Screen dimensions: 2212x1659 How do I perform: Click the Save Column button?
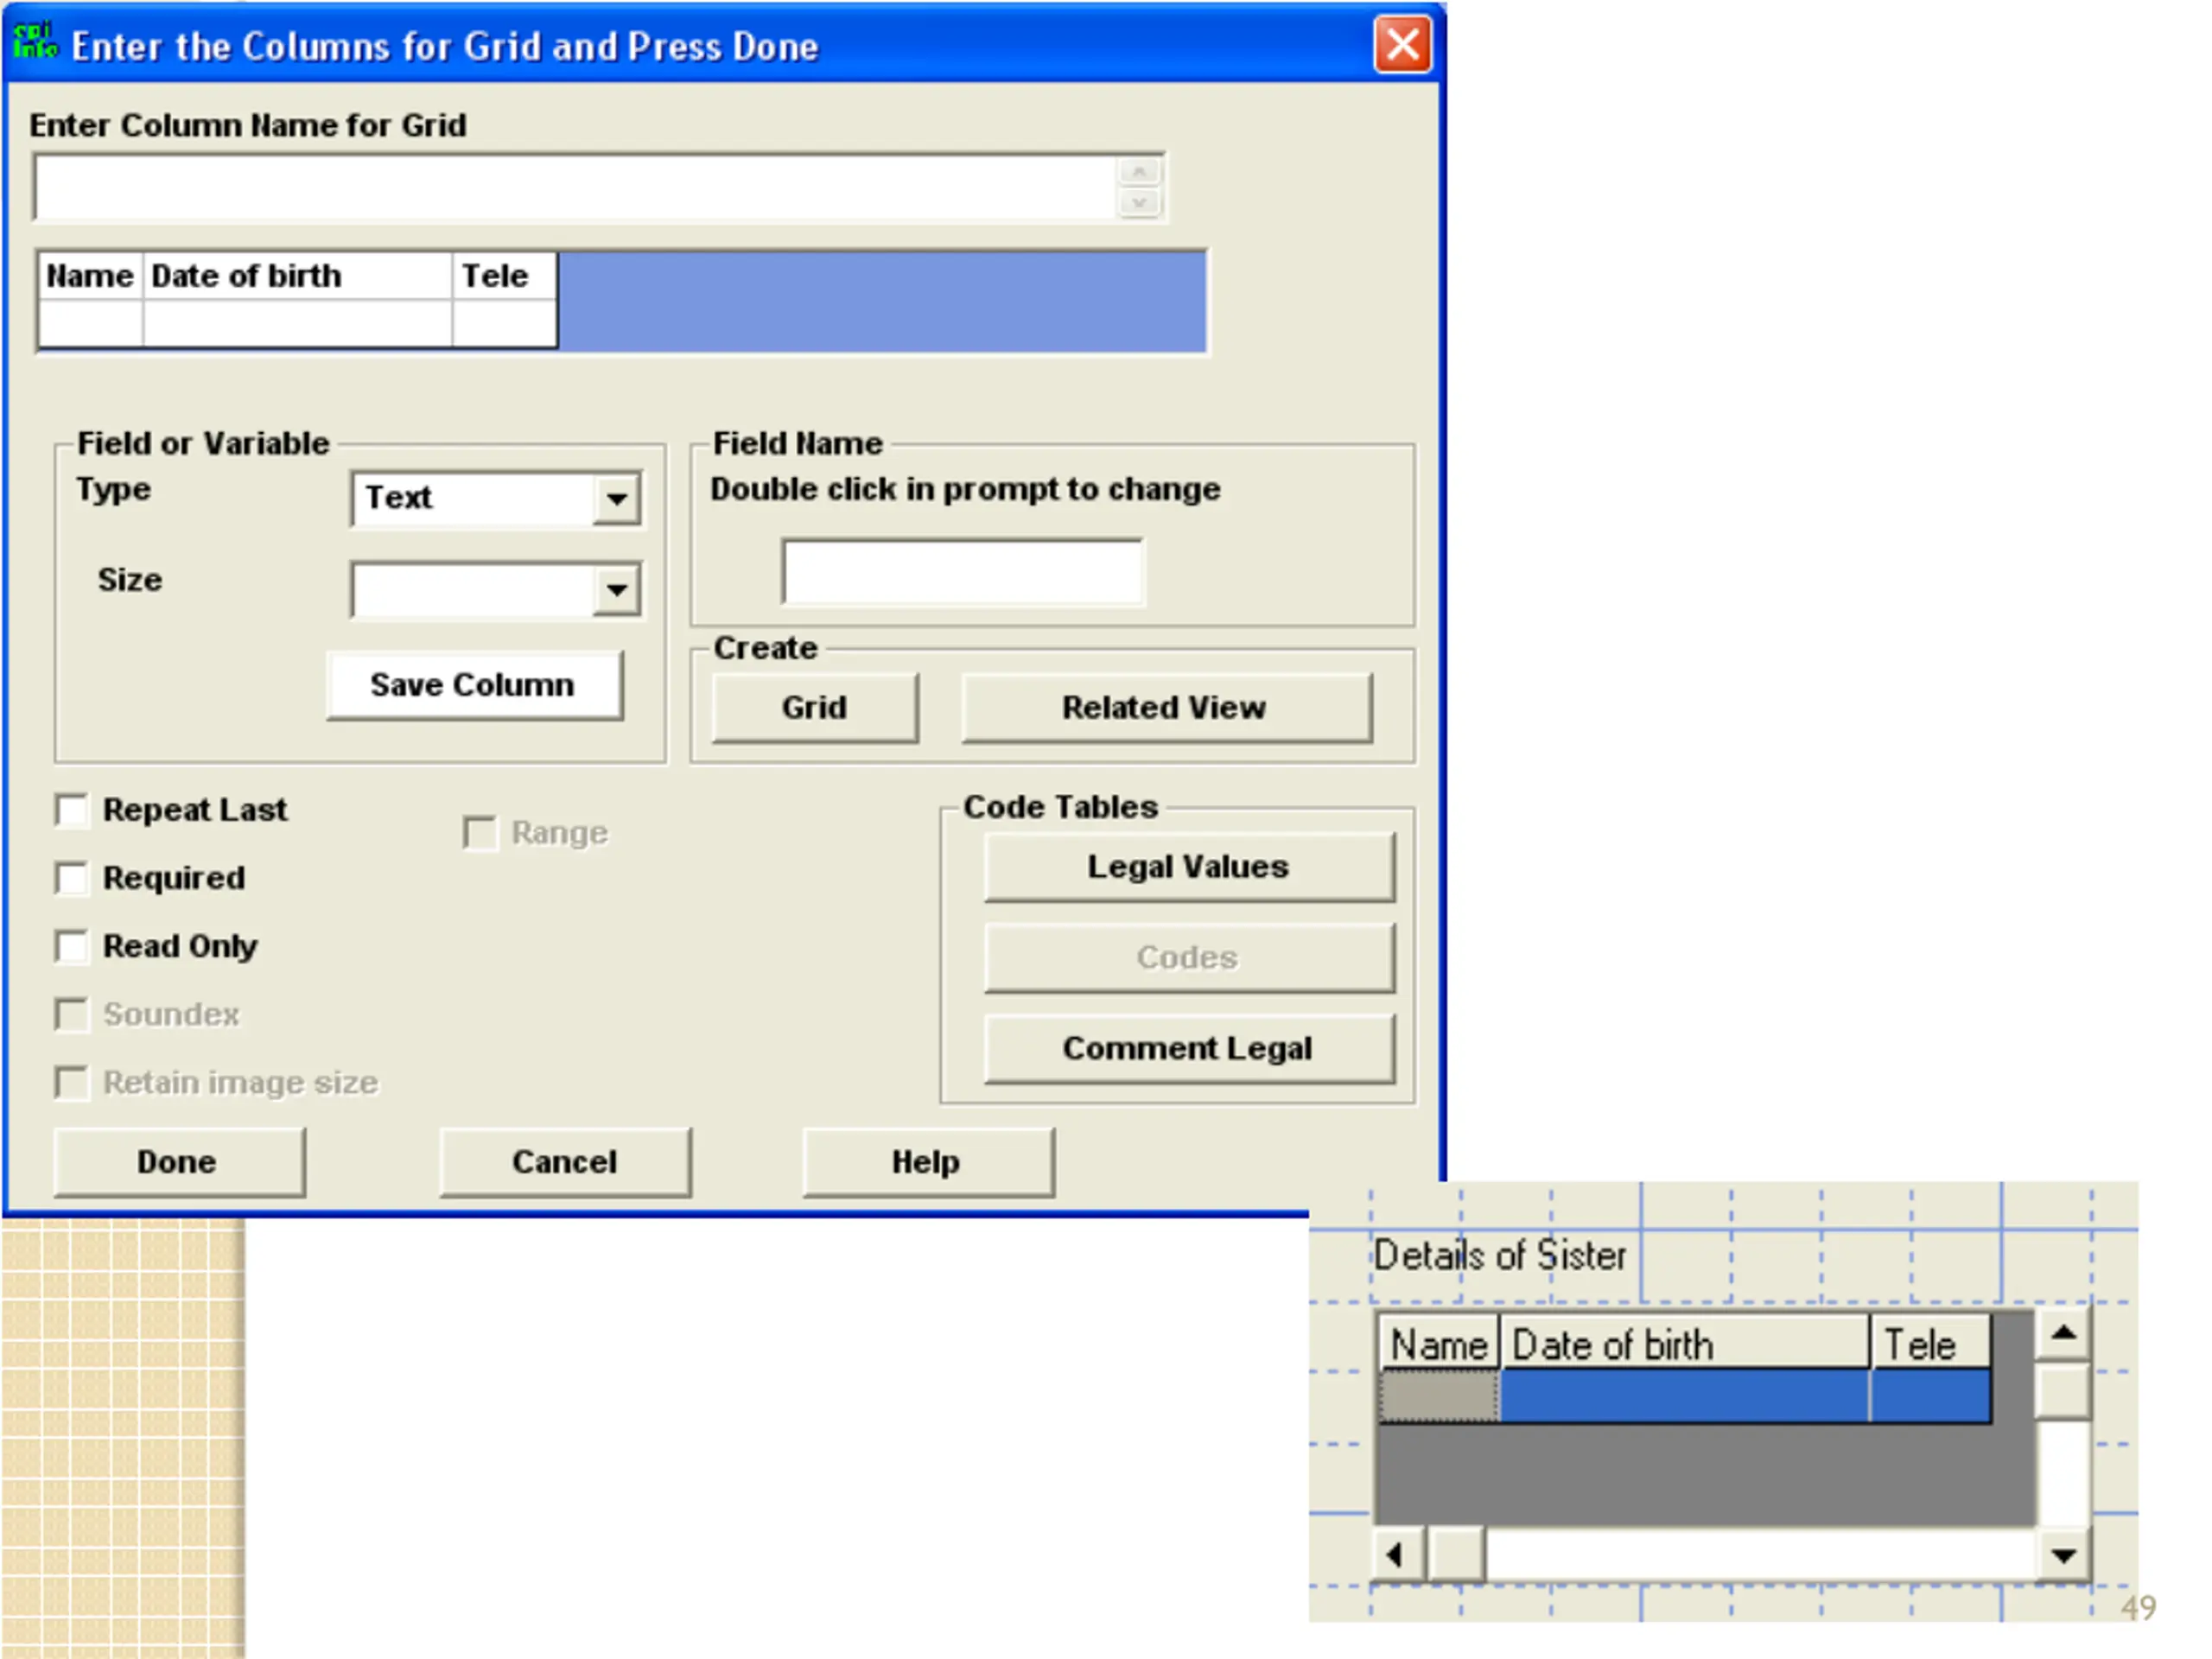point(474,685)
